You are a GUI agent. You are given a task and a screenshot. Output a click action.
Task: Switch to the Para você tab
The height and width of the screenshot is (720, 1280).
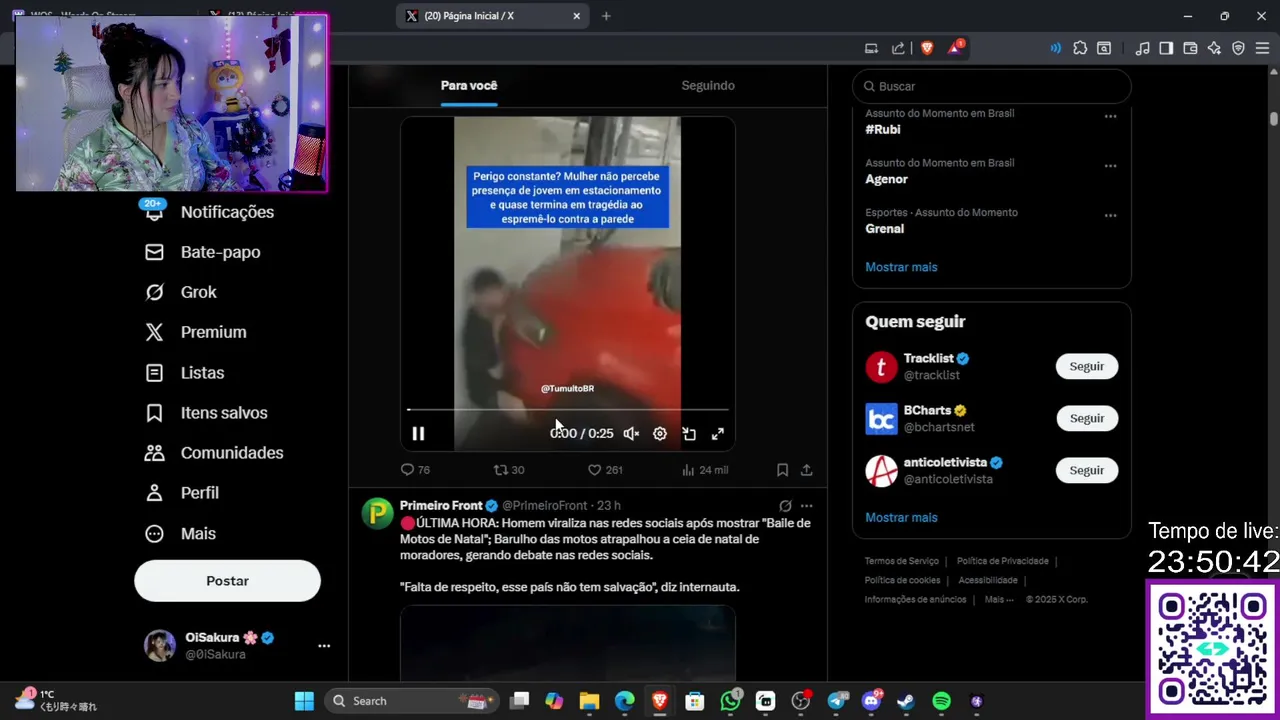tap(469, 85)
